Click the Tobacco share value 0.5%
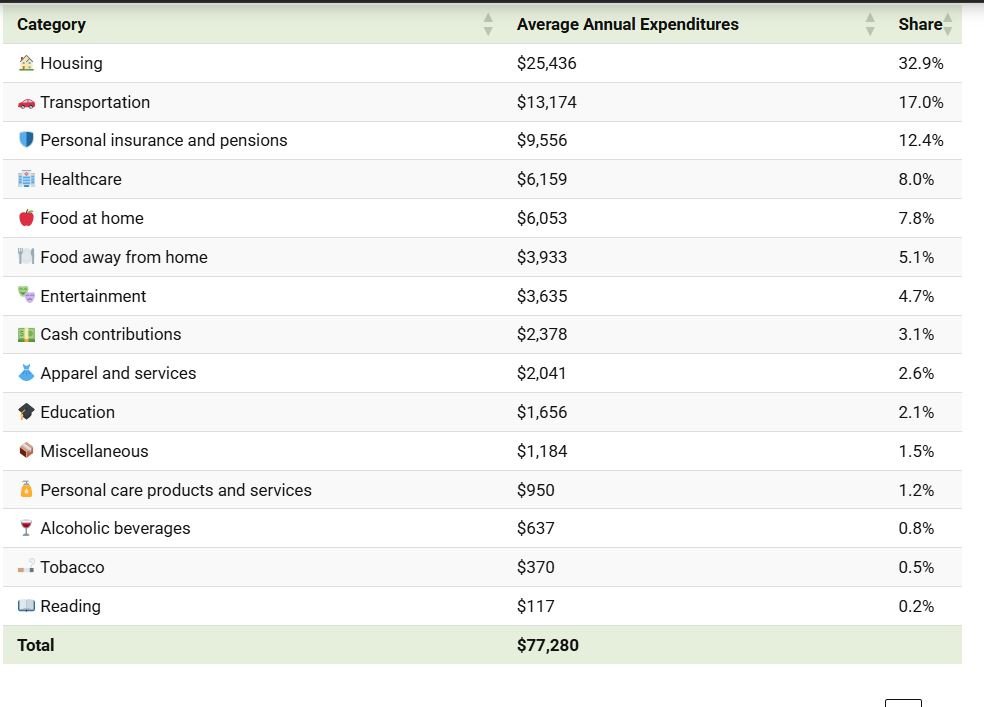 pyautogui.click(x=916, y=567)
